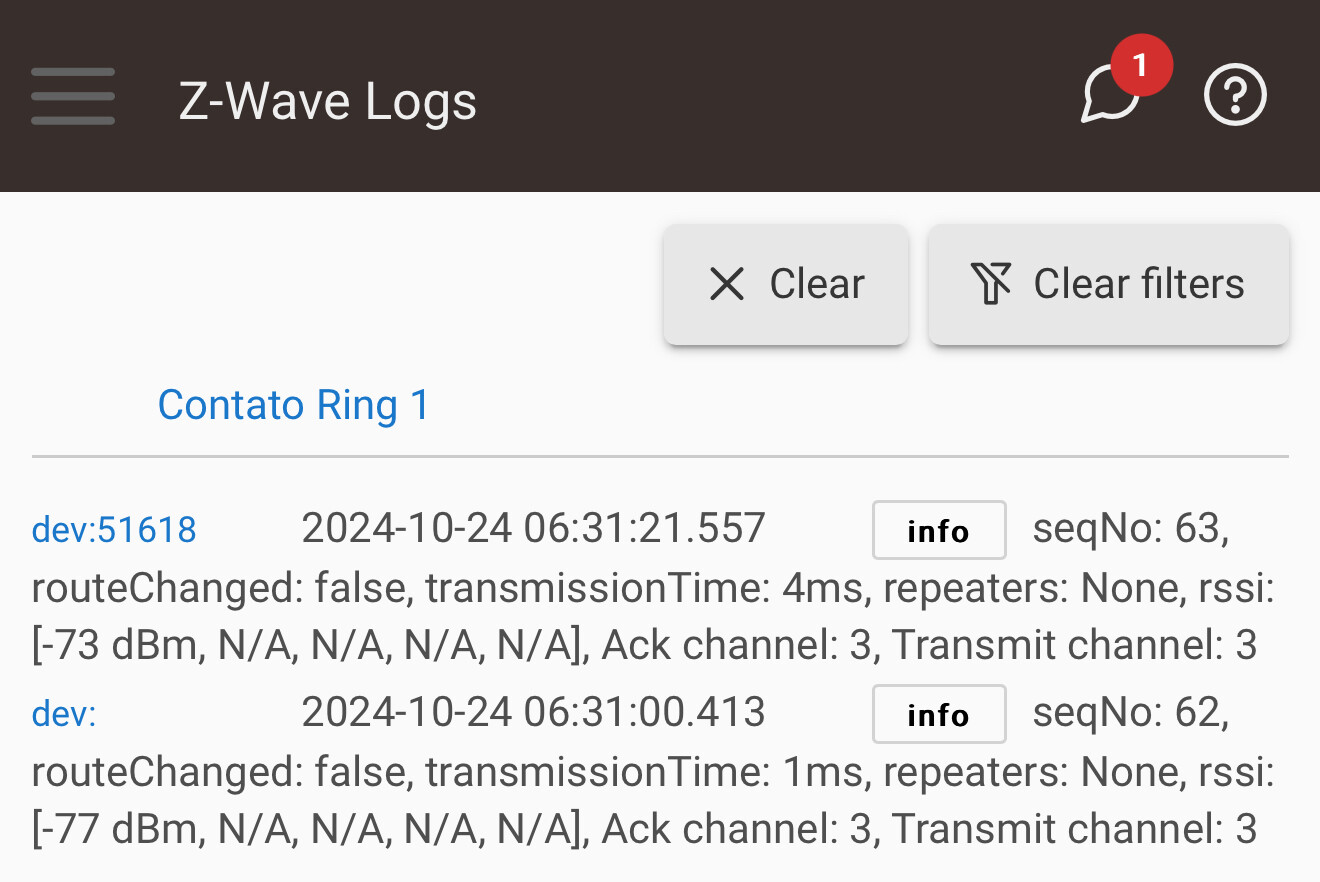Click the -73 dBm rssi log line

click(x=644, y=645)
